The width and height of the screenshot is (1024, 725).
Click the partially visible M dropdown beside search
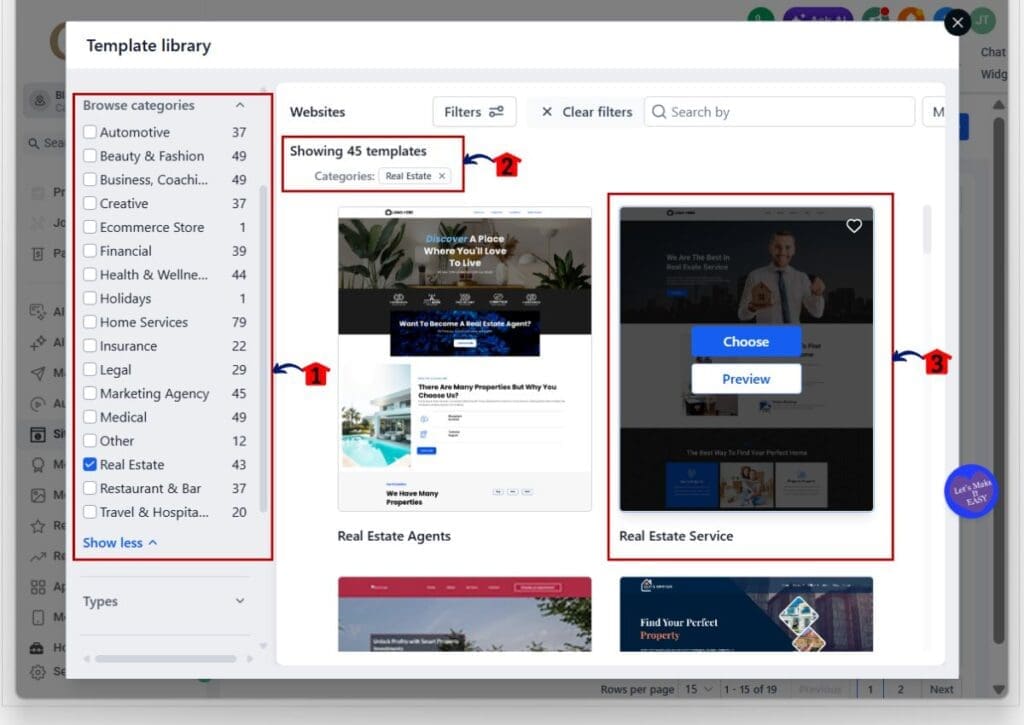click(934, 112)
